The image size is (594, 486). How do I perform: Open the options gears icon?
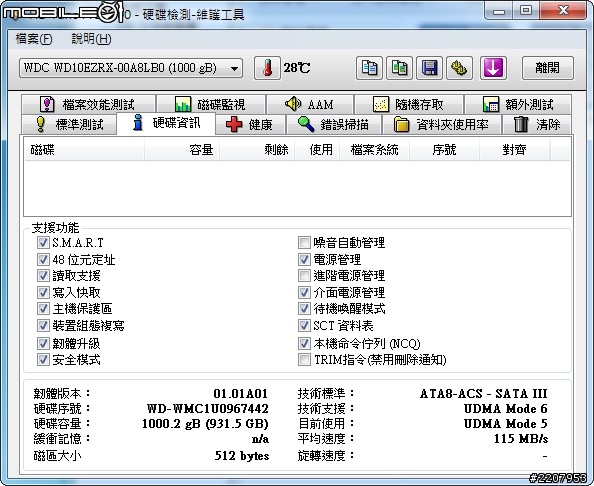pyautogui.click(x=459, y=68)
